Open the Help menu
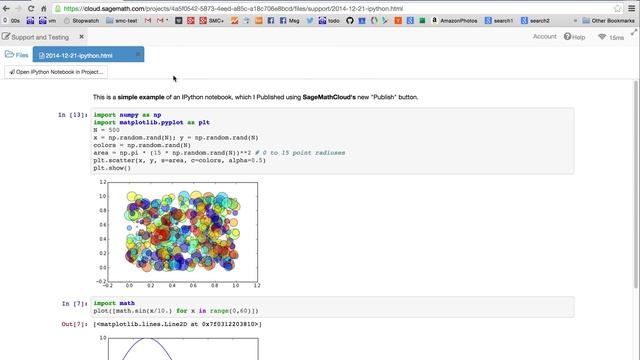 pyautogui.click(x=574, y=37)
